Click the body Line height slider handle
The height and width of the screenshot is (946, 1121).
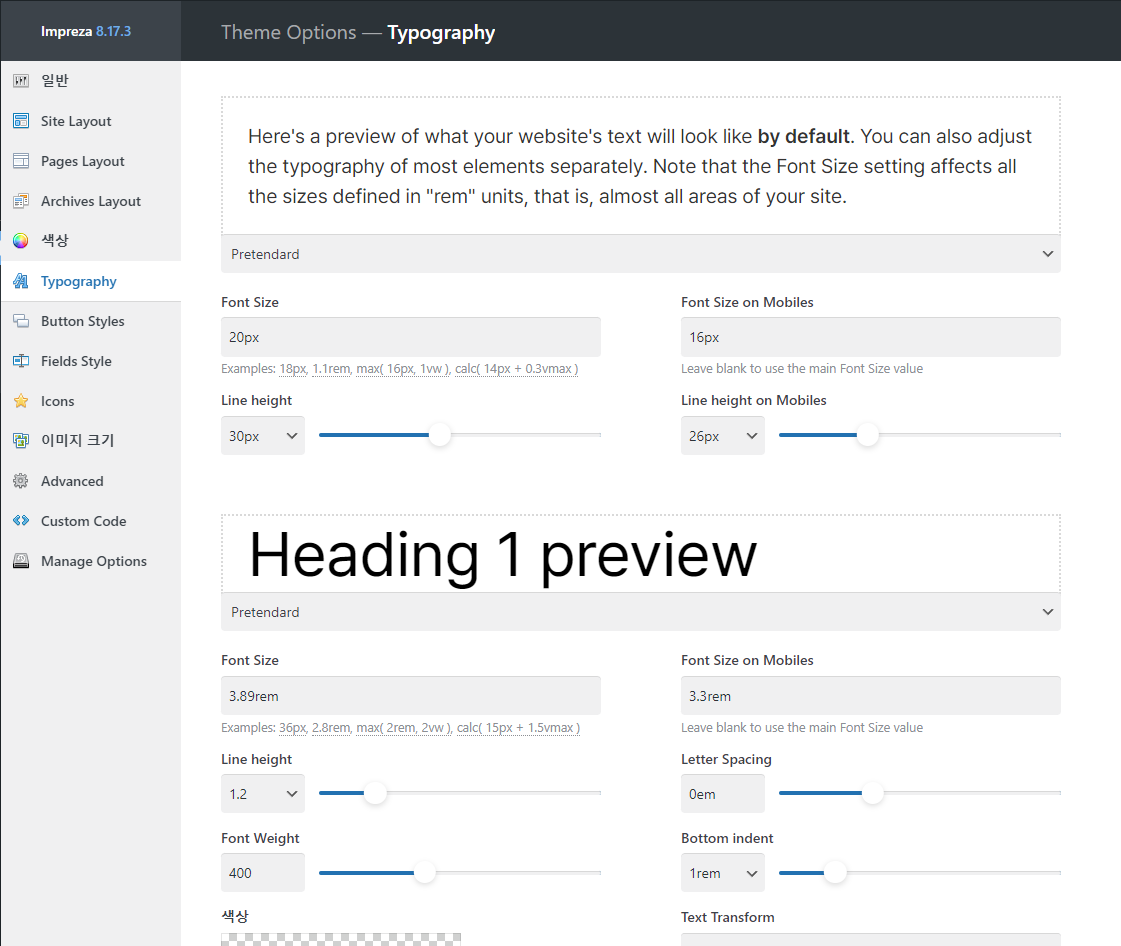point(440,435)
